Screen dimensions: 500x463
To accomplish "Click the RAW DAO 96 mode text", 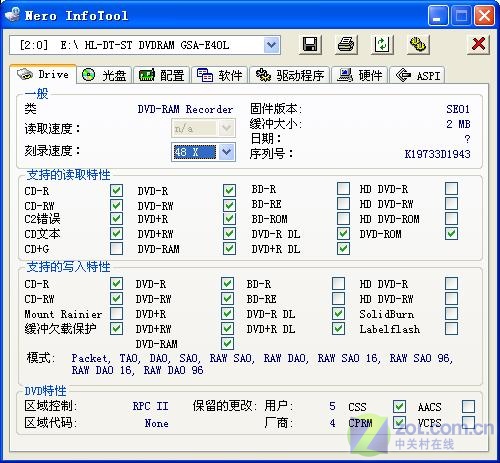I will [173, 370].
